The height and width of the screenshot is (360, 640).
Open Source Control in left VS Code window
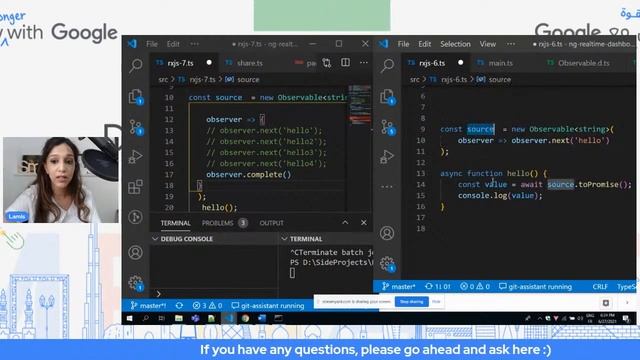[136, 127]
